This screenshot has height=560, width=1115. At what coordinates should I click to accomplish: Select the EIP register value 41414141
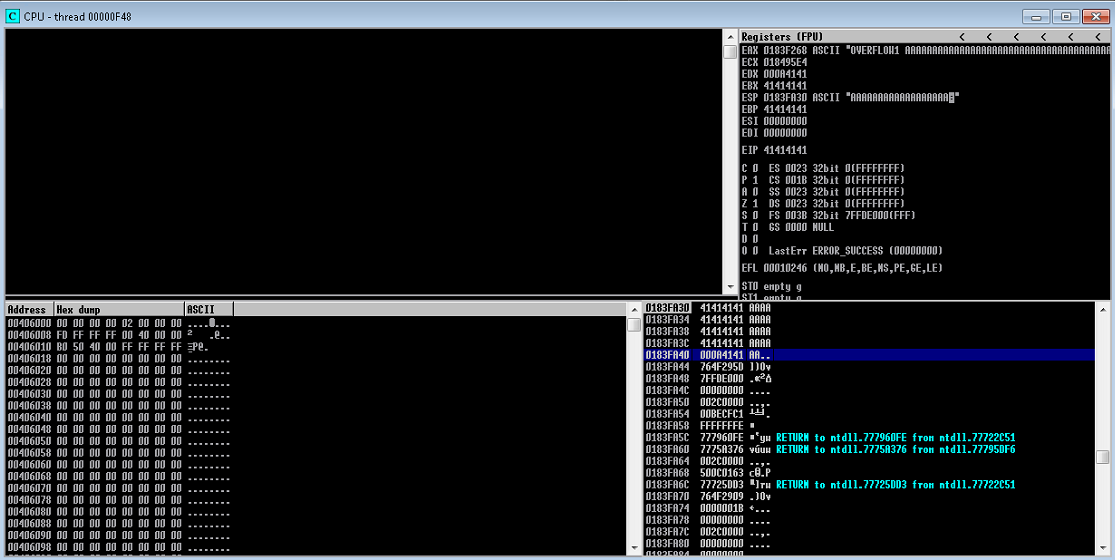click(x=785, y=150)
